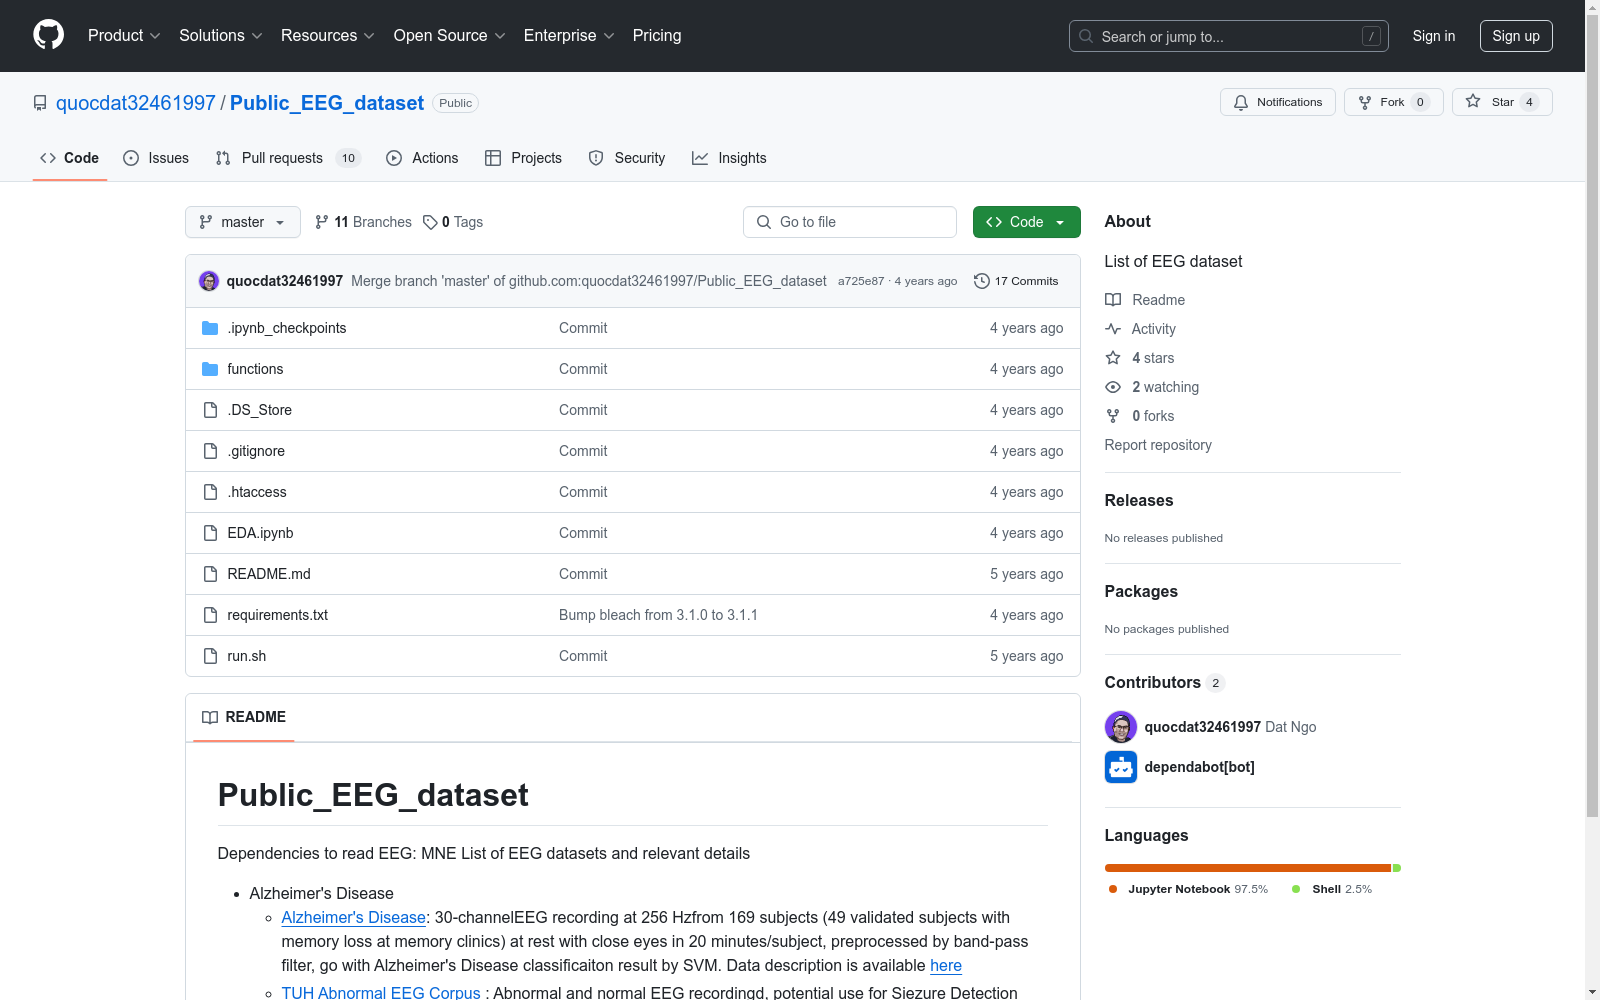Click the book icon beside Readme in About

(x=1113, y=300)
